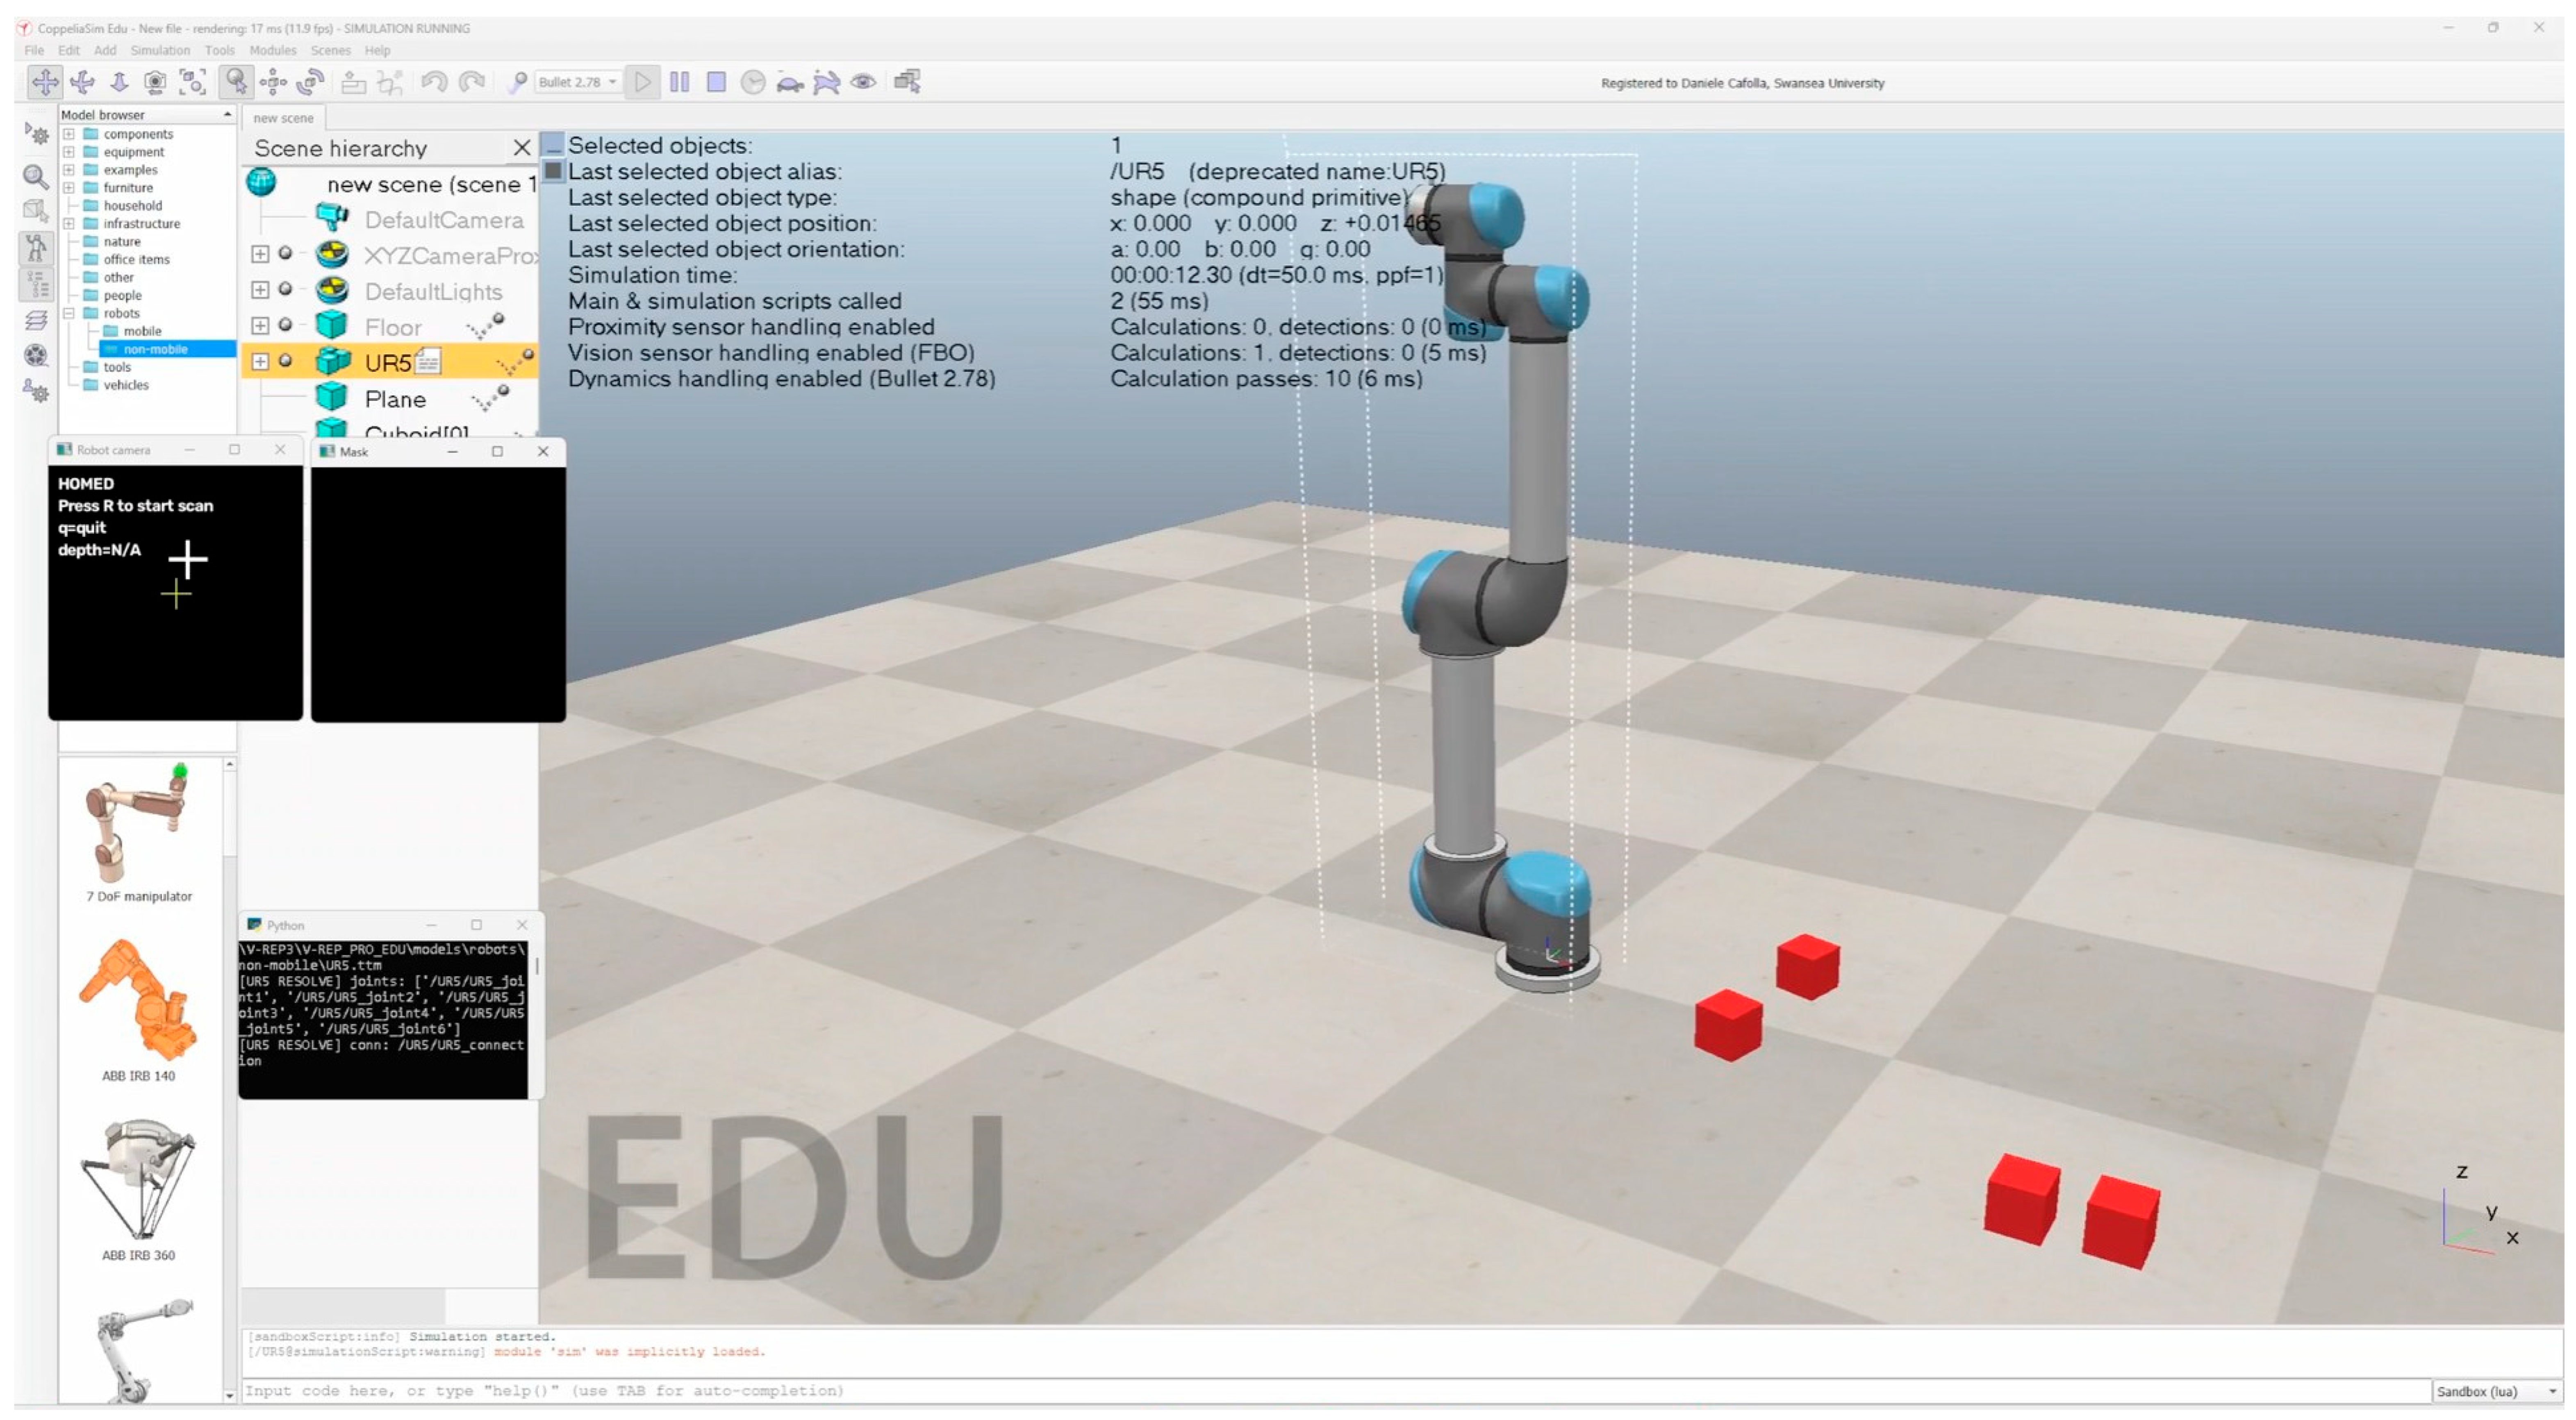The image size is (2576, 1420).
Task: Open the Help menu
Action: pos(377,50)
